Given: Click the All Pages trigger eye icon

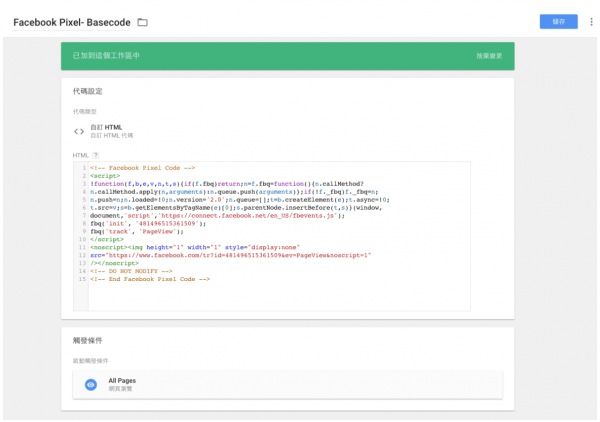Looking at the screenshot, I should (x=91, y=385).
